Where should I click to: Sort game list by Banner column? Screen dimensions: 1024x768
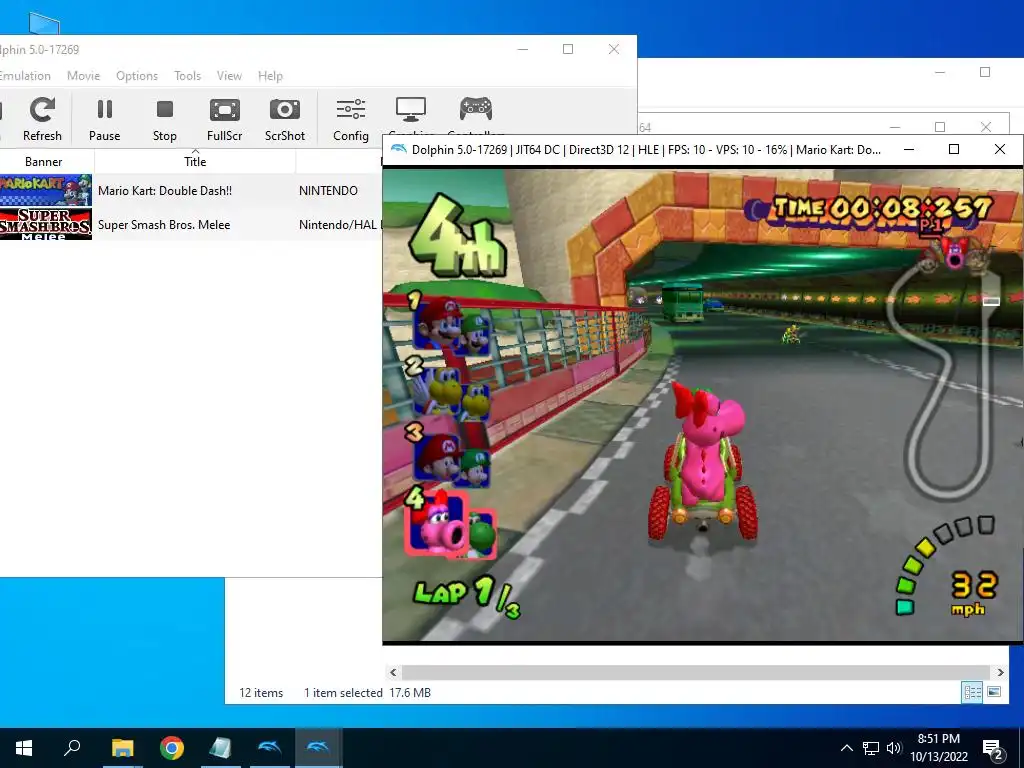(44, 161)
